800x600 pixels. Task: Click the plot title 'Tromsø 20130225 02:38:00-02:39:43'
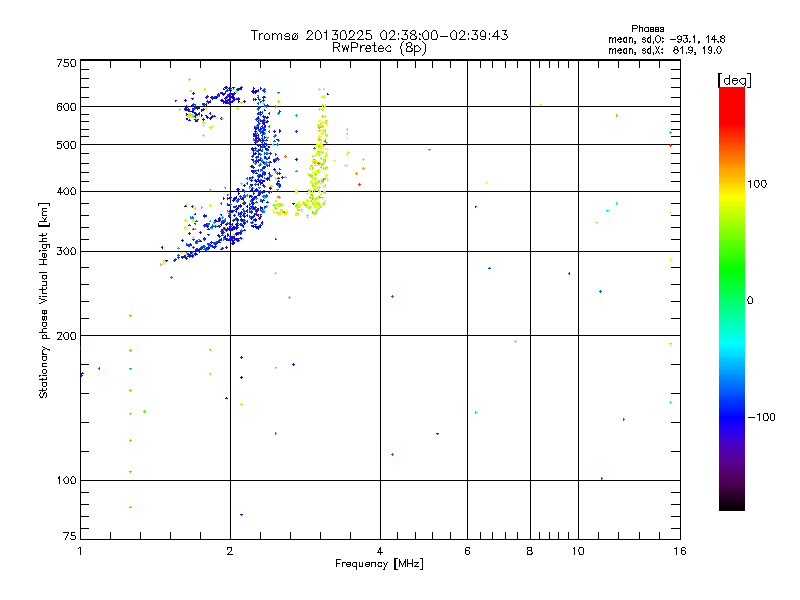click(379, 35)
